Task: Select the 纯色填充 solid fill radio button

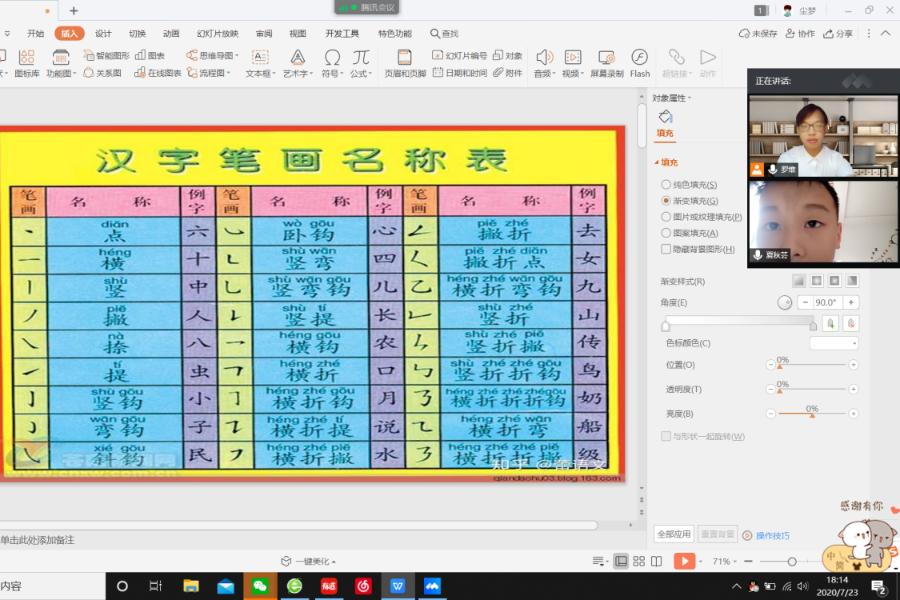Action: [x=692, y=186]
